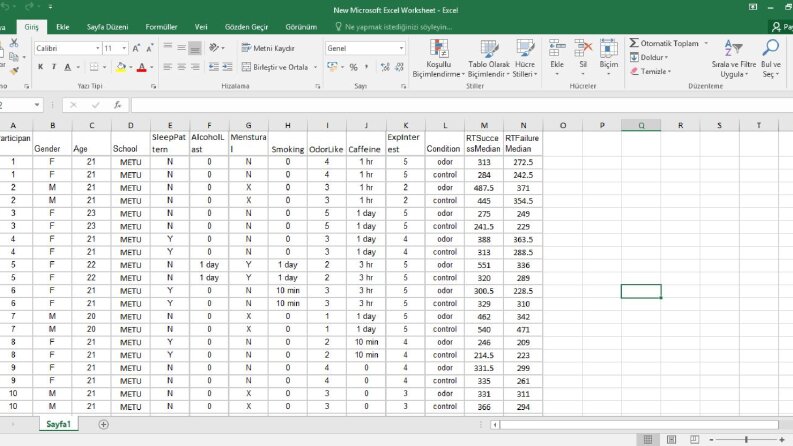Open Genel number format dropdown

click(x=401, y=48)
